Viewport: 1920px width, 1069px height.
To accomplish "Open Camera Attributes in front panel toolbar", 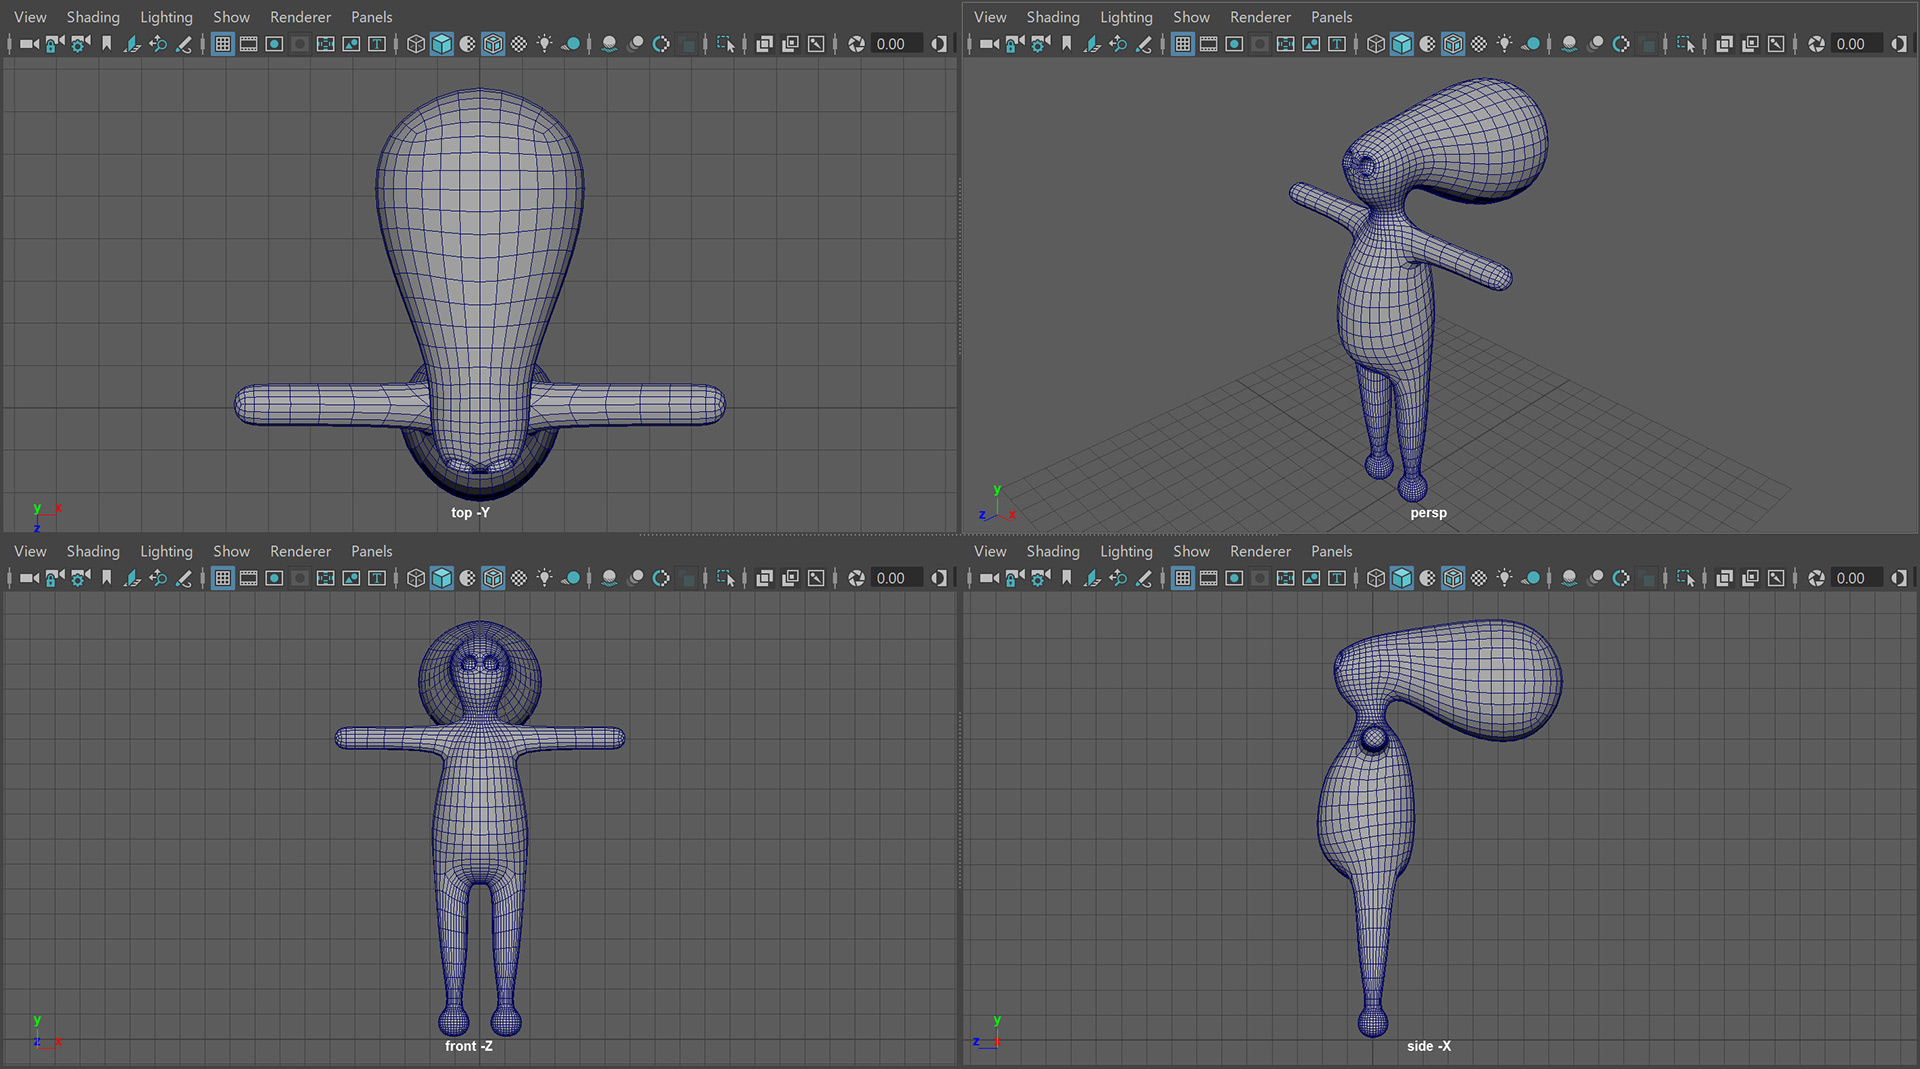I will [81, 578].
